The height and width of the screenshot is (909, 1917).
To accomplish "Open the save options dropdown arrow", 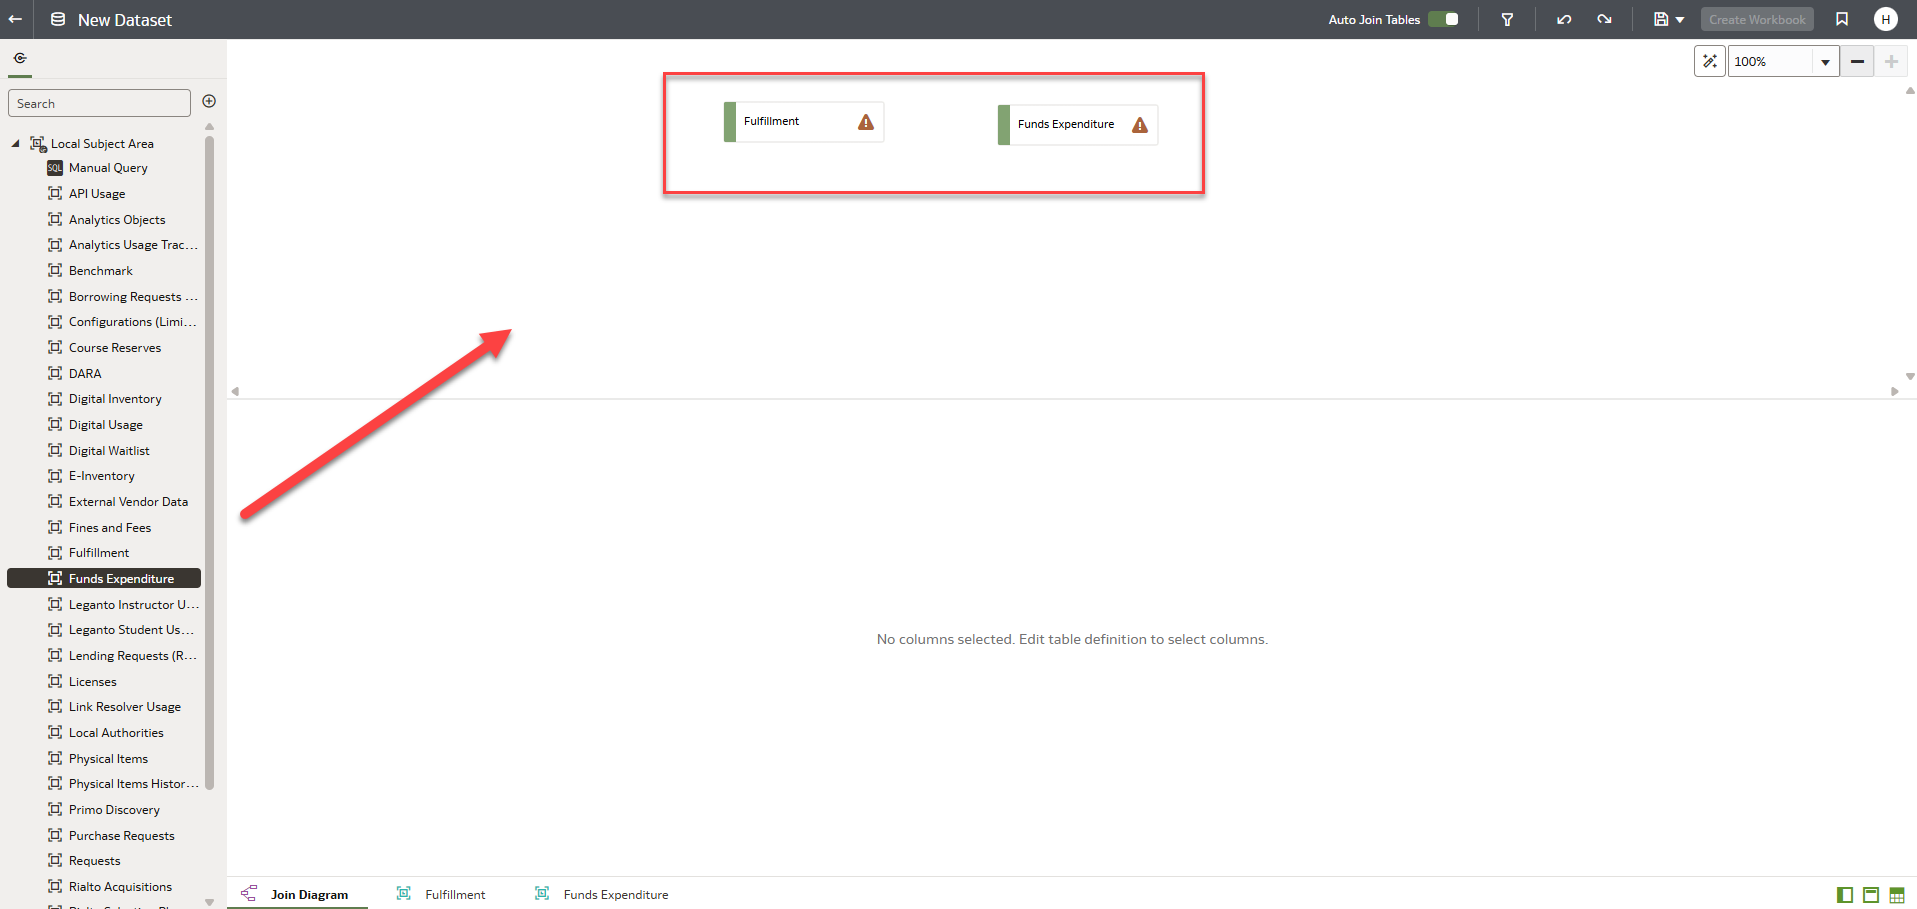I will pos(1680,20).
